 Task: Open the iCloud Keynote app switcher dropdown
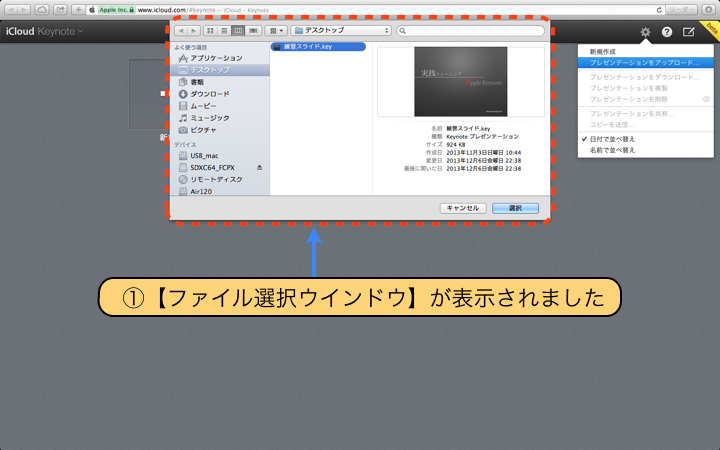pyautogui.click(x=45, y=31)
